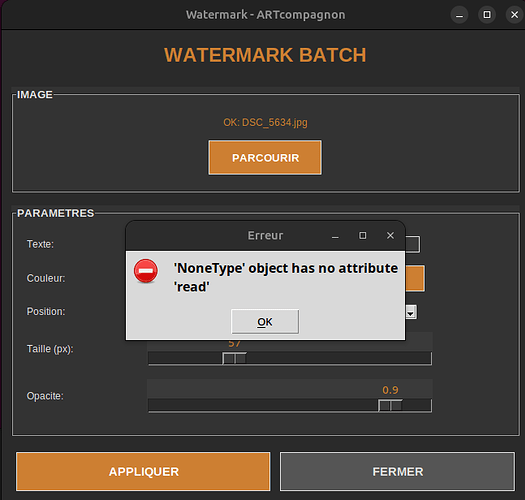Pick a color with the Couleur swatch

click(x=415, y=278)
